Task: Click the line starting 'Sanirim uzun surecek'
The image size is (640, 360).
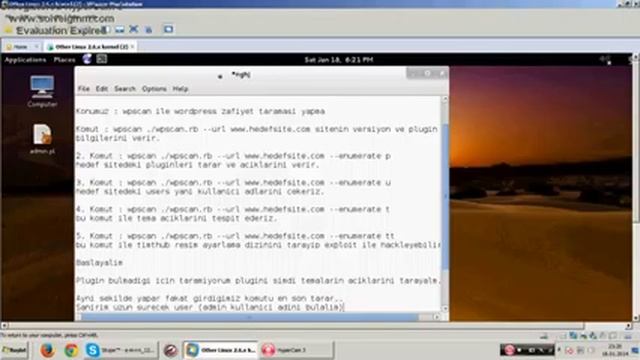Action: coord(210,307)
